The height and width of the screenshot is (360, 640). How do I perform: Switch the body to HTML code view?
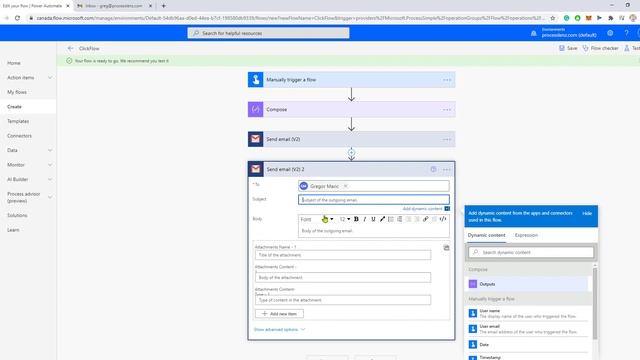[x=443, y=219]
